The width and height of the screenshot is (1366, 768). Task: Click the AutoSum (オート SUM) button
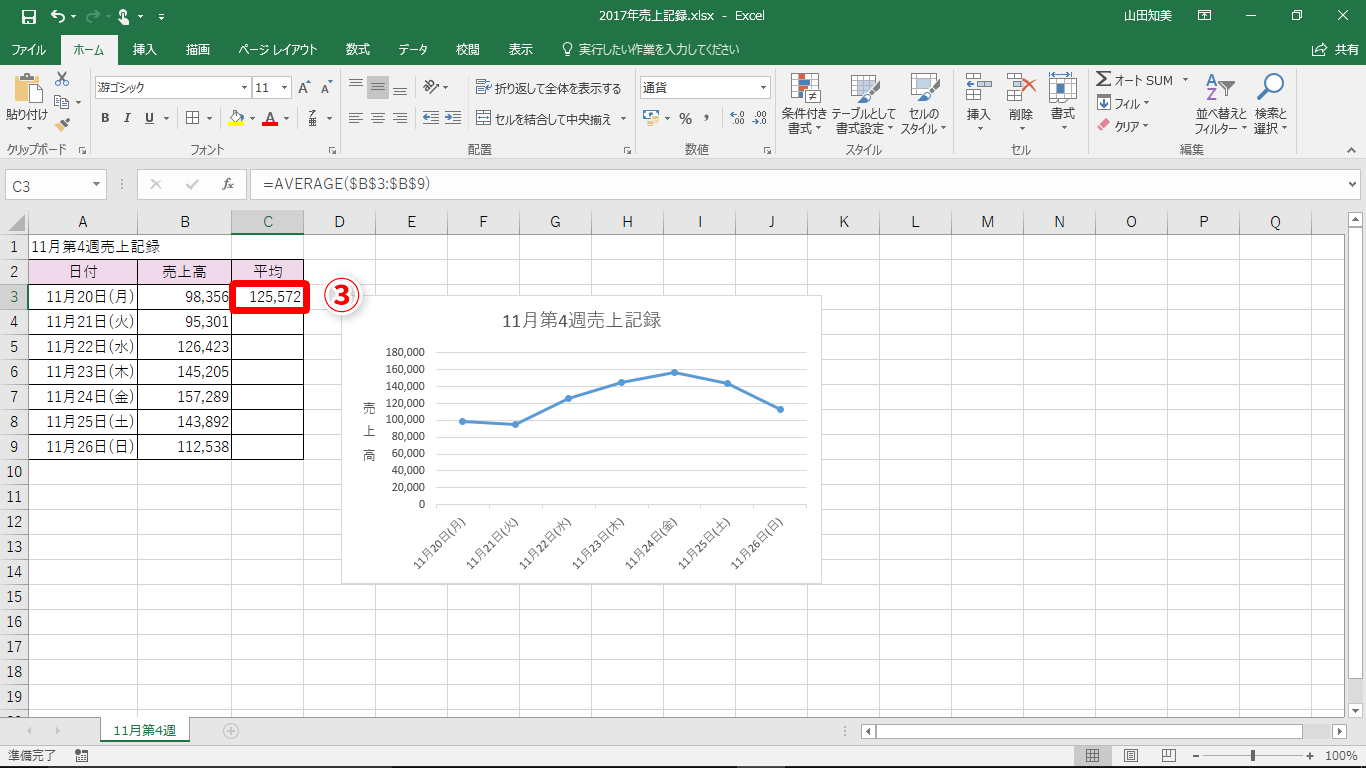point(1136,80)
